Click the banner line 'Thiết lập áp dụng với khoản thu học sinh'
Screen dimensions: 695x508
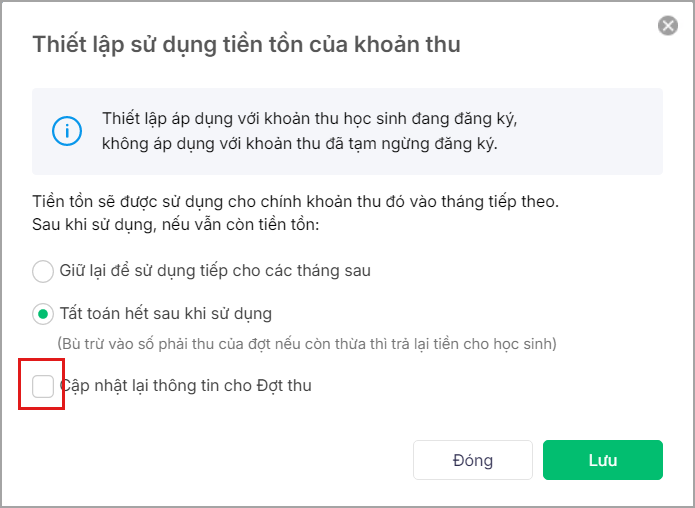(x=309, y=120)
